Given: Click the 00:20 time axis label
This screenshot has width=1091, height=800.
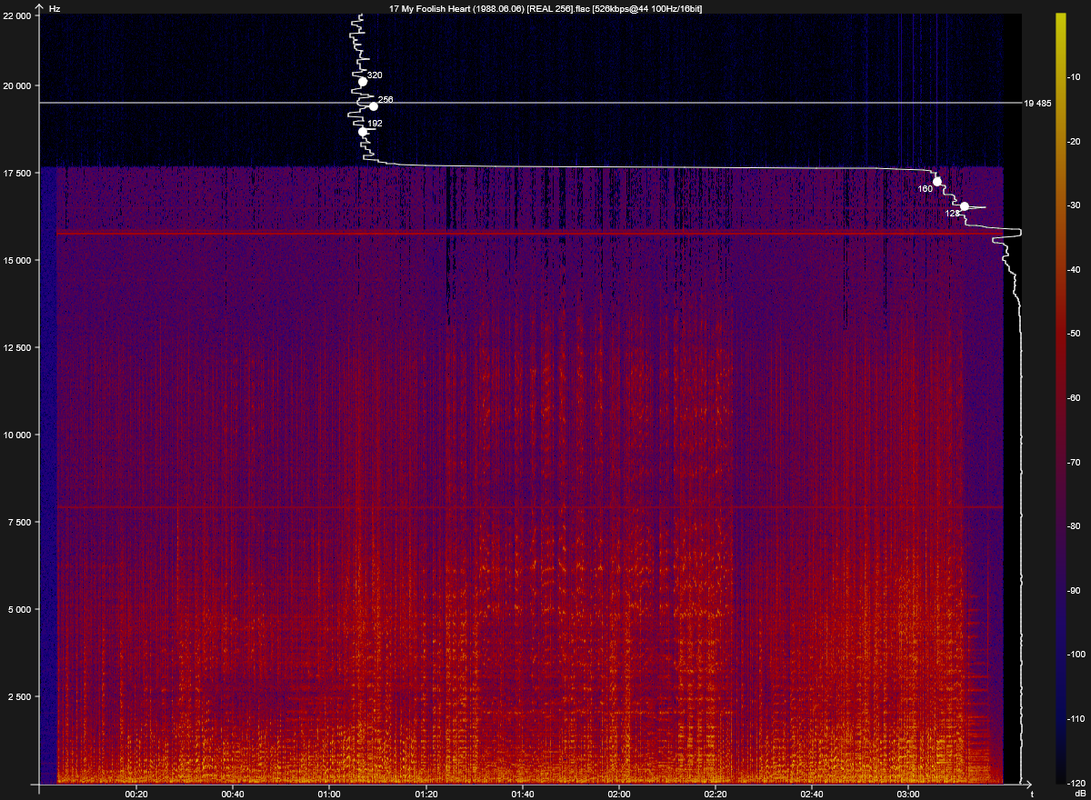Looking at the screenshot, I should click(x=136, y=794).
